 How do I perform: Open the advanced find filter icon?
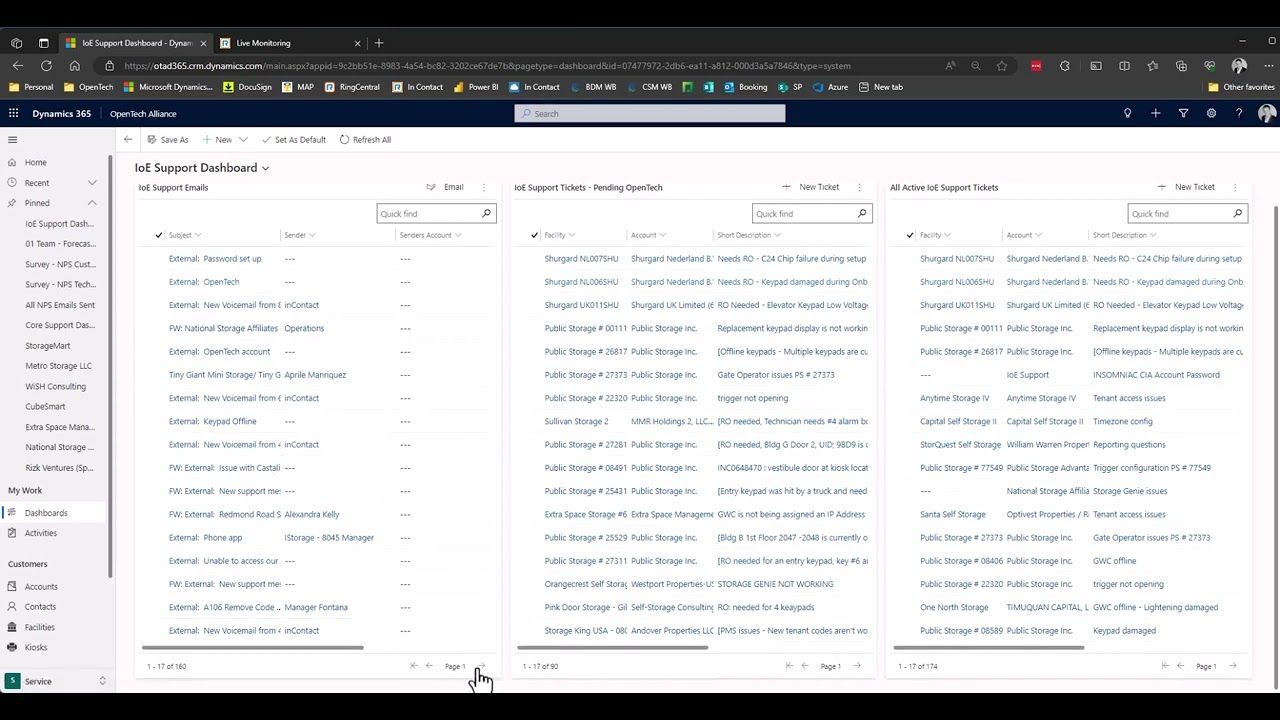(x=1183, y=113)
